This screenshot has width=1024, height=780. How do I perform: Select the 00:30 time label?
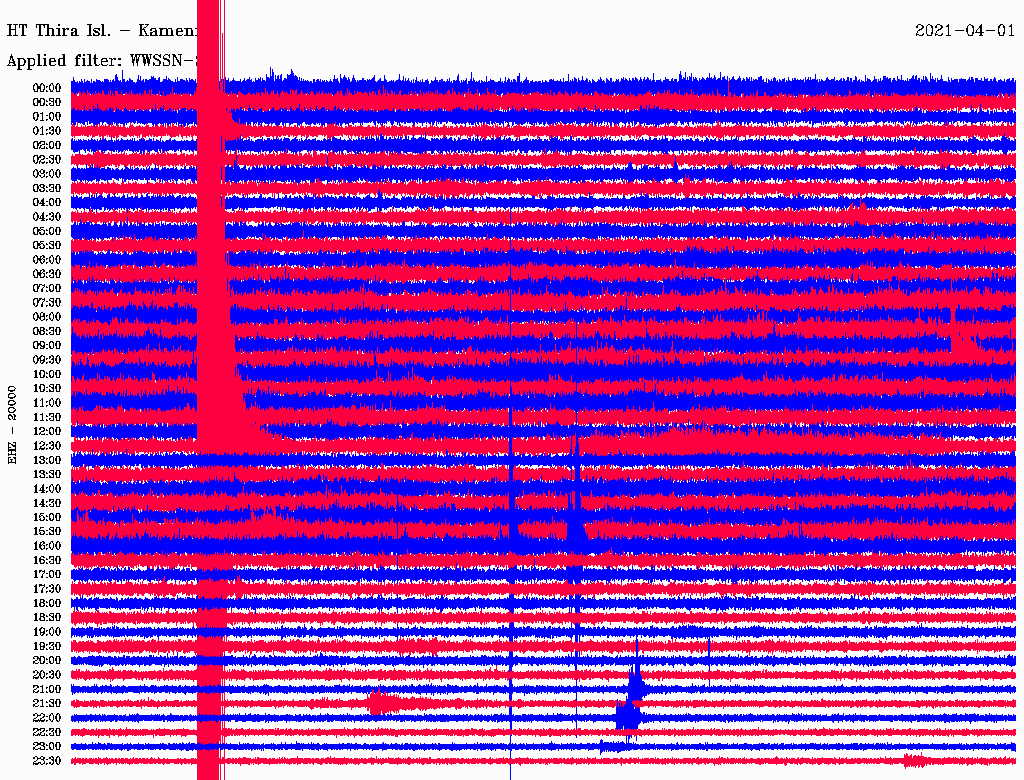coord(47,102)
